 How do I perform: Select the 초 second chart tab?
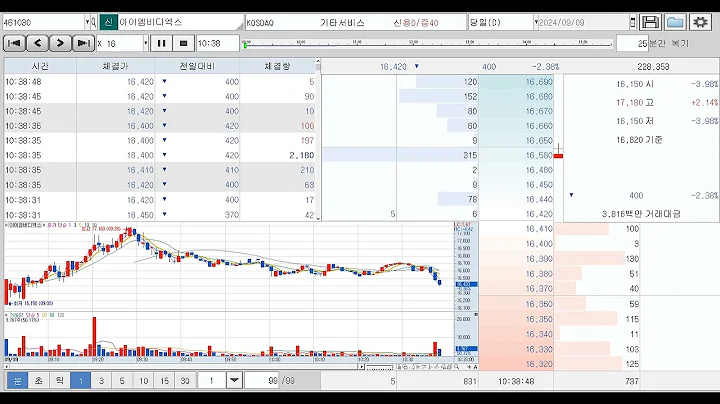pos(39,381)
